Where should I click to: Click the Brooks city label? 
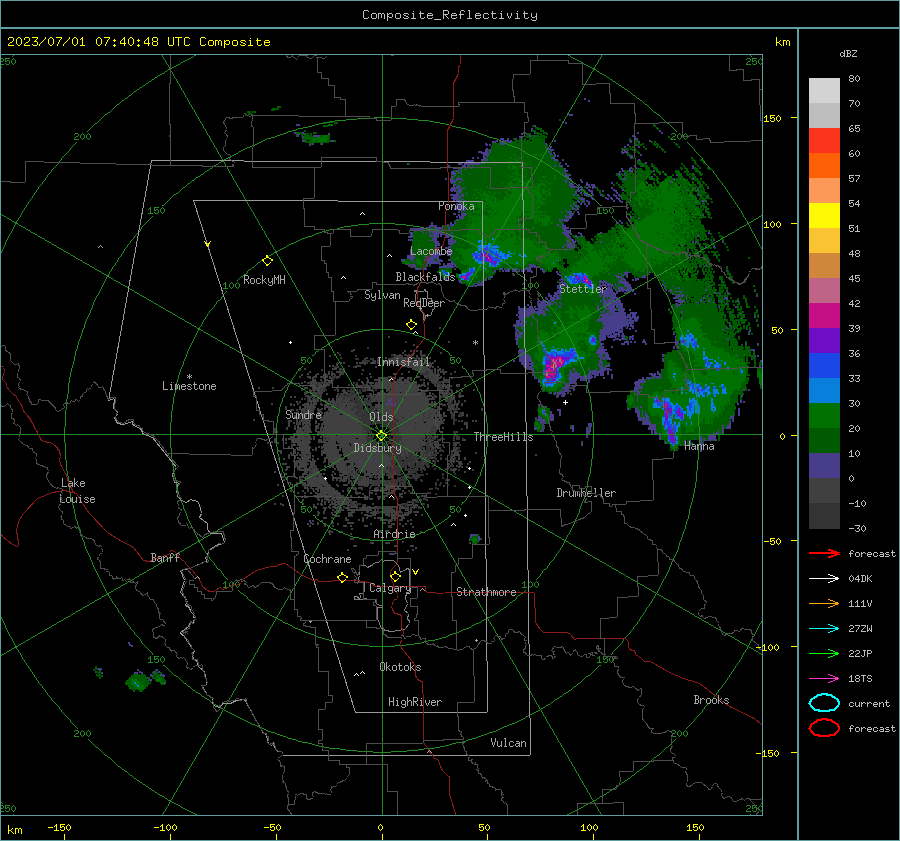click(711, 700)
